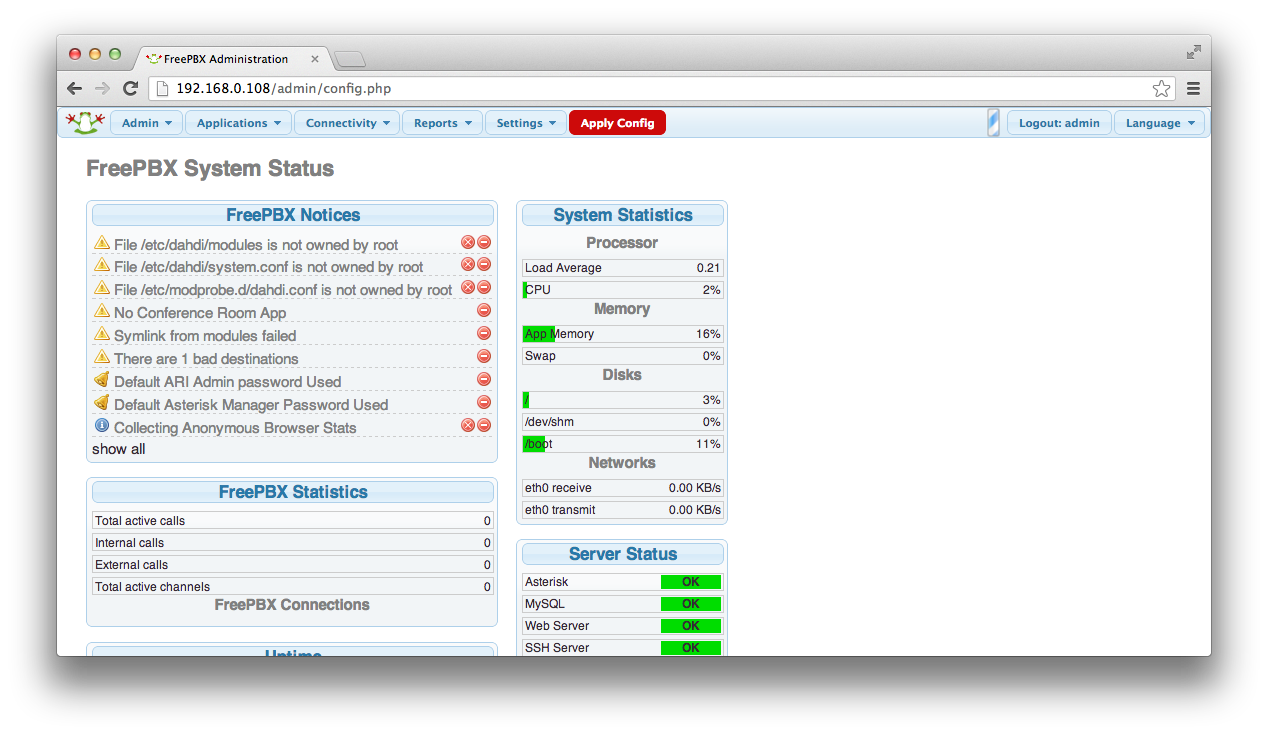
Task: Click the App Memory usage bar
Action: pyautogui.click(x=622, y=334)
